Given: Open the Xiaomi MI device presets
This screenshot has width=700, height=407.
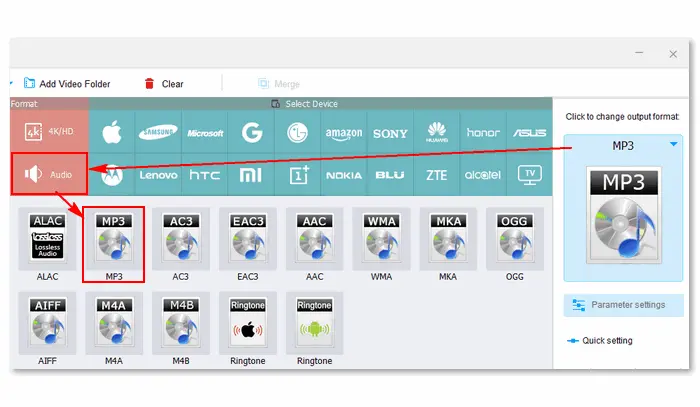Looking at the screenshot, I should pos(251,175).
